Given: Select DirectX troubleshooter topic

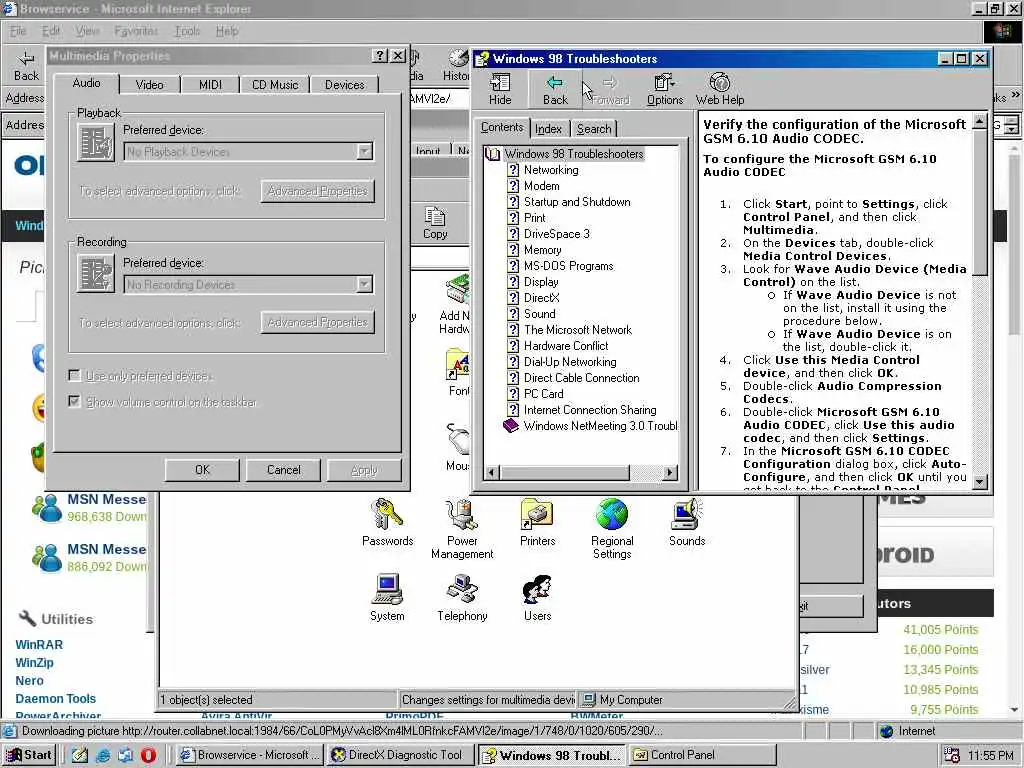Looking at the screenshot, I should pyautogui.click(x=541, y=298).
